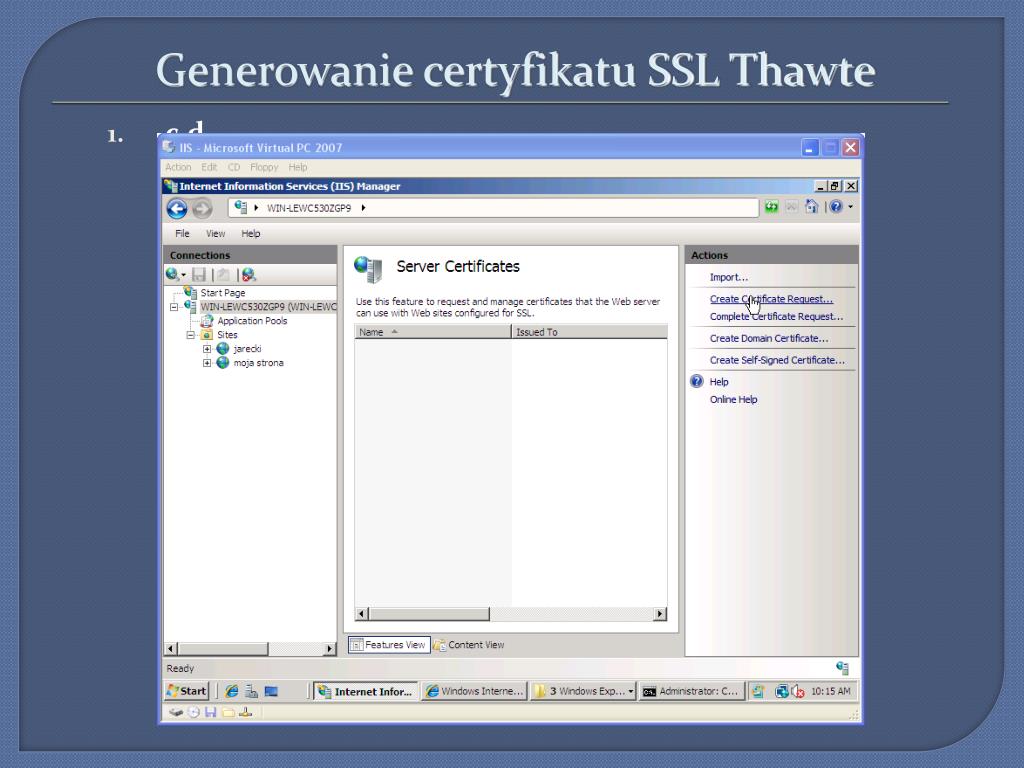The width and height of the screenshot is (1024, 768).
Task: Click Create Domain Certificate... link
Action: tap(769, 338)
